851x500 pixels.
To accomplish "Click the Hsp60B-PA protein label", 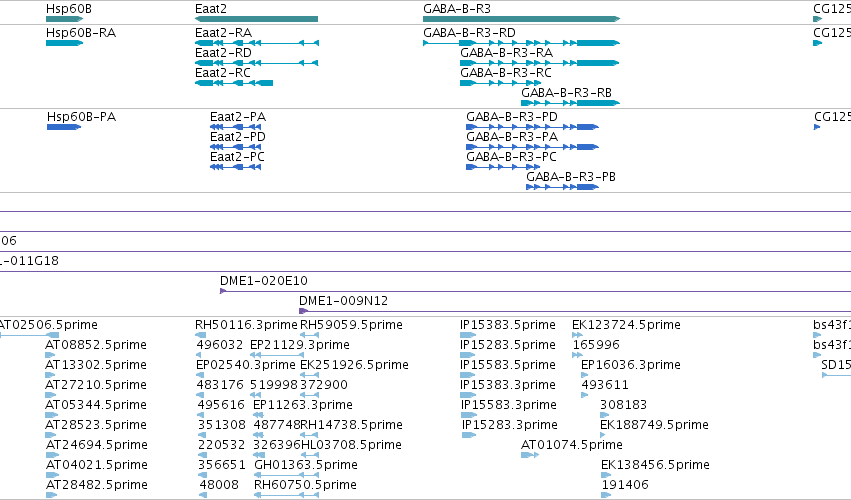I will [81, 117].
